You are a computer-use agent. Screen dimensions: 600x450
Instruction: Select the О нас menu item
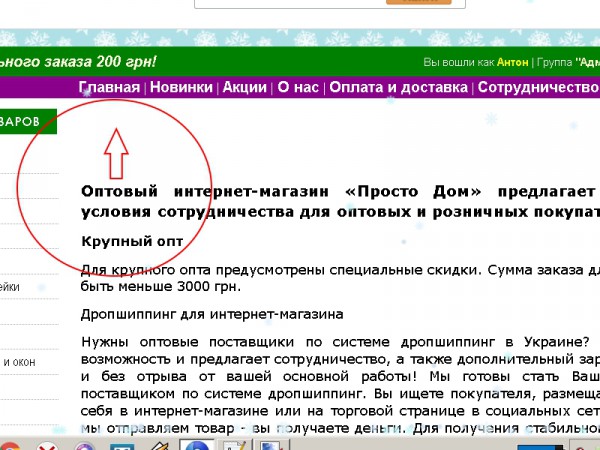pyautogui.click(x=298, y=87)
